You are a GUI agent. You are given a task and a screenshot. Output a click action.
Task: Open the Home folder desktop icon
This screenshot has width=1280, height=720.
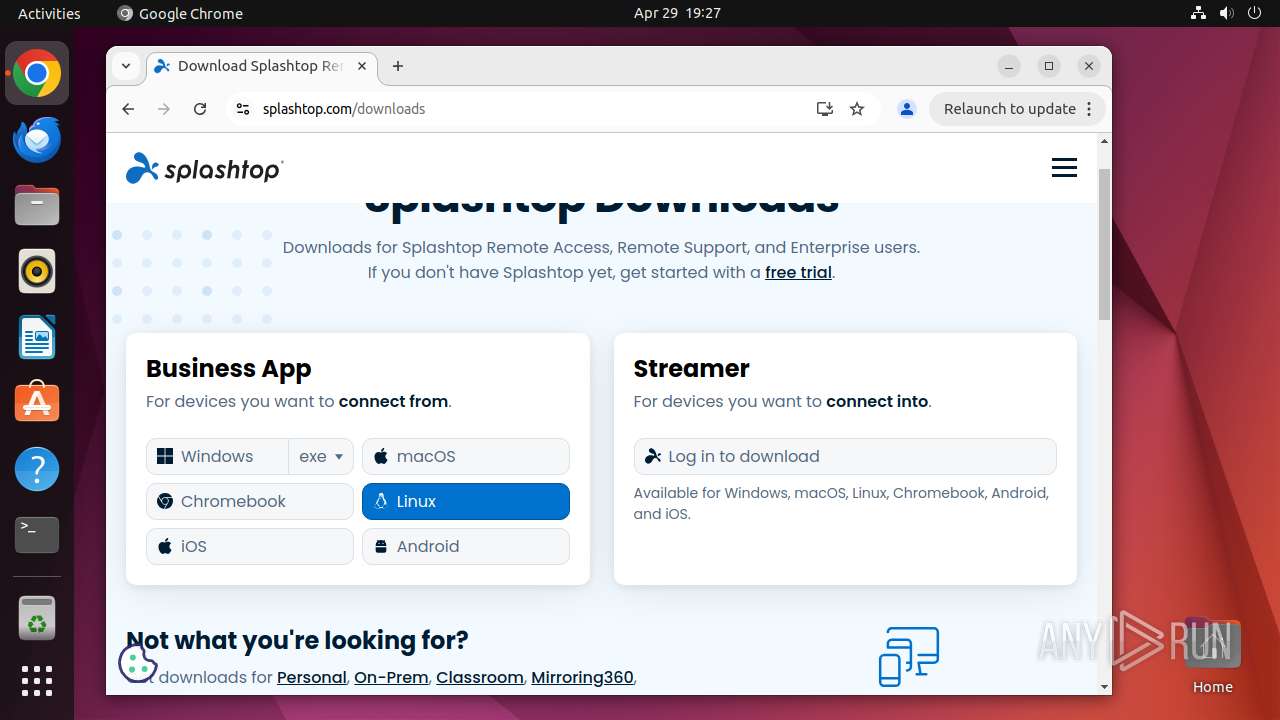(x=1212, y=655)
